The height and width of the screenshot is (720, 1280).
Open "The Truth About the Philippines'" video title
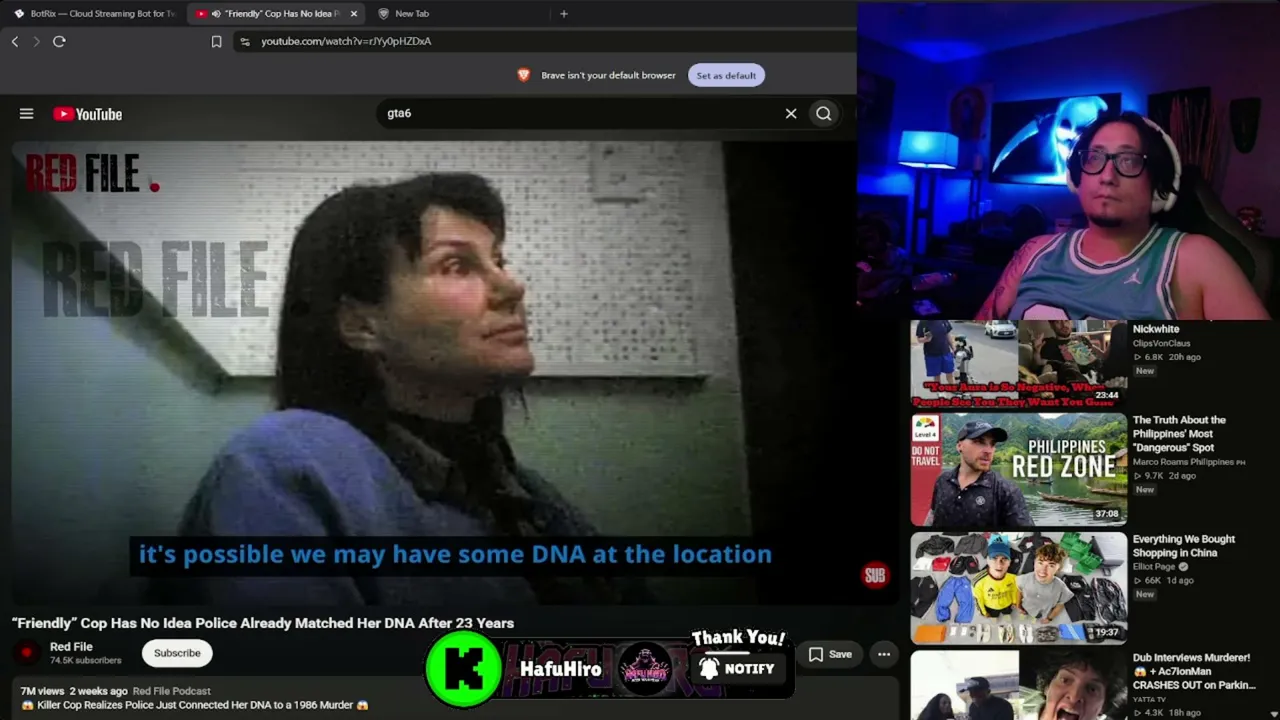[1179, 434]
